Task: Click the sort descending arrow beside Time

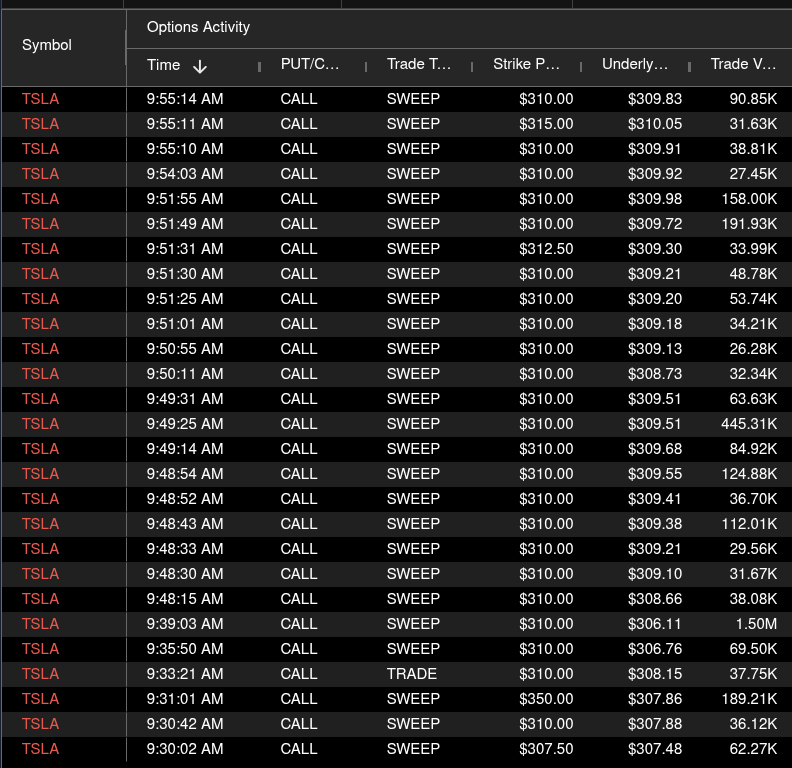Action: point(200,66)
